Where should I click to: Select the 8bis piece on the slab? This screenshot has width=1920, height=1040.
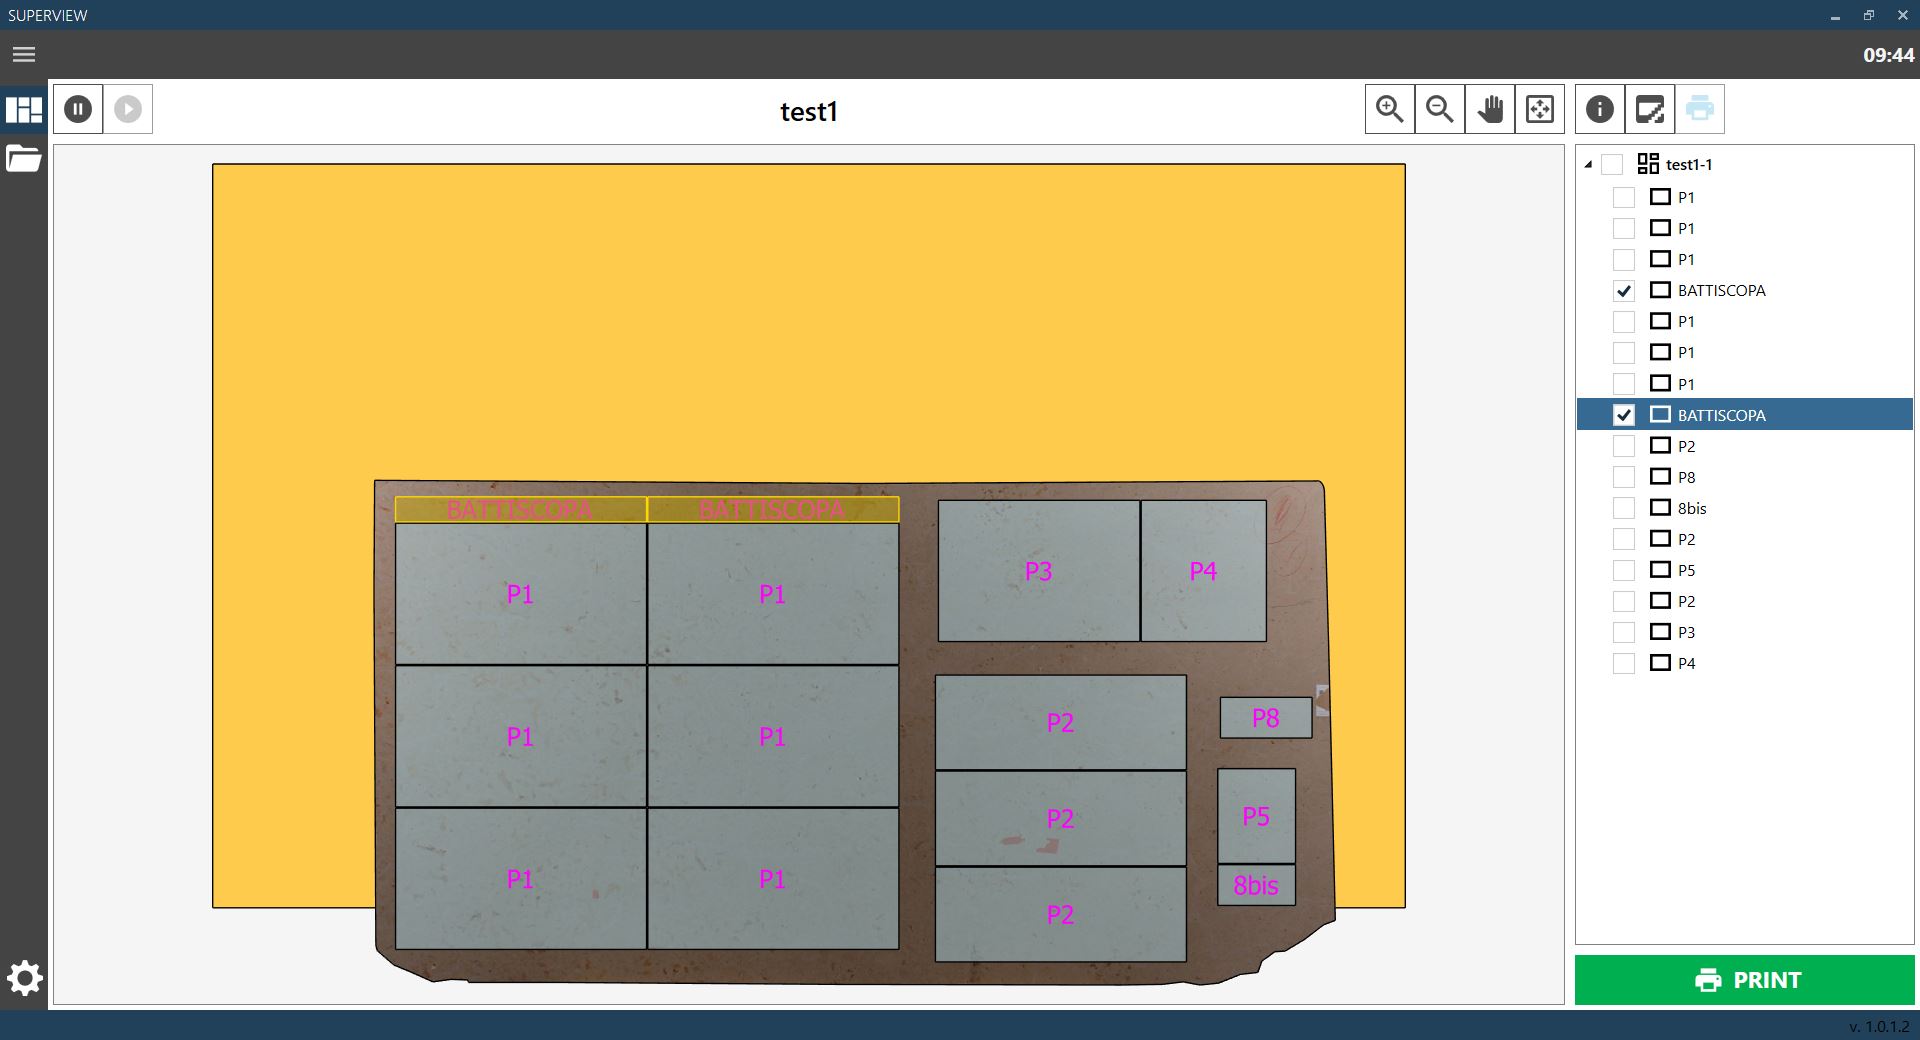[x=1256, y=885]
